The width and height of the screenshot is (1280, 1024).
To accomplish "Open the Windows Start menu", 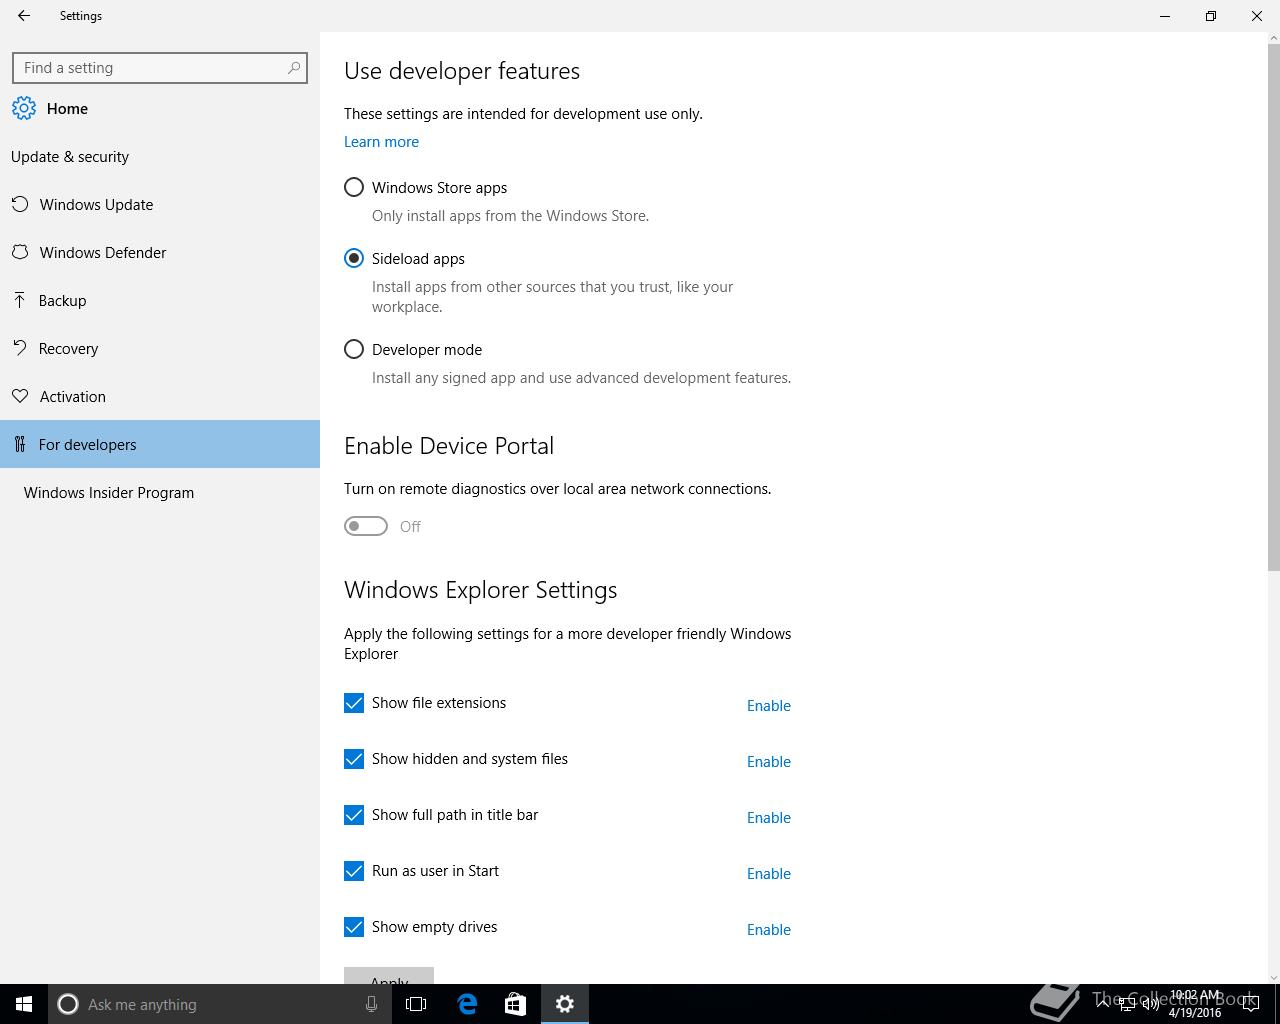I will [x=24, y=1004].
